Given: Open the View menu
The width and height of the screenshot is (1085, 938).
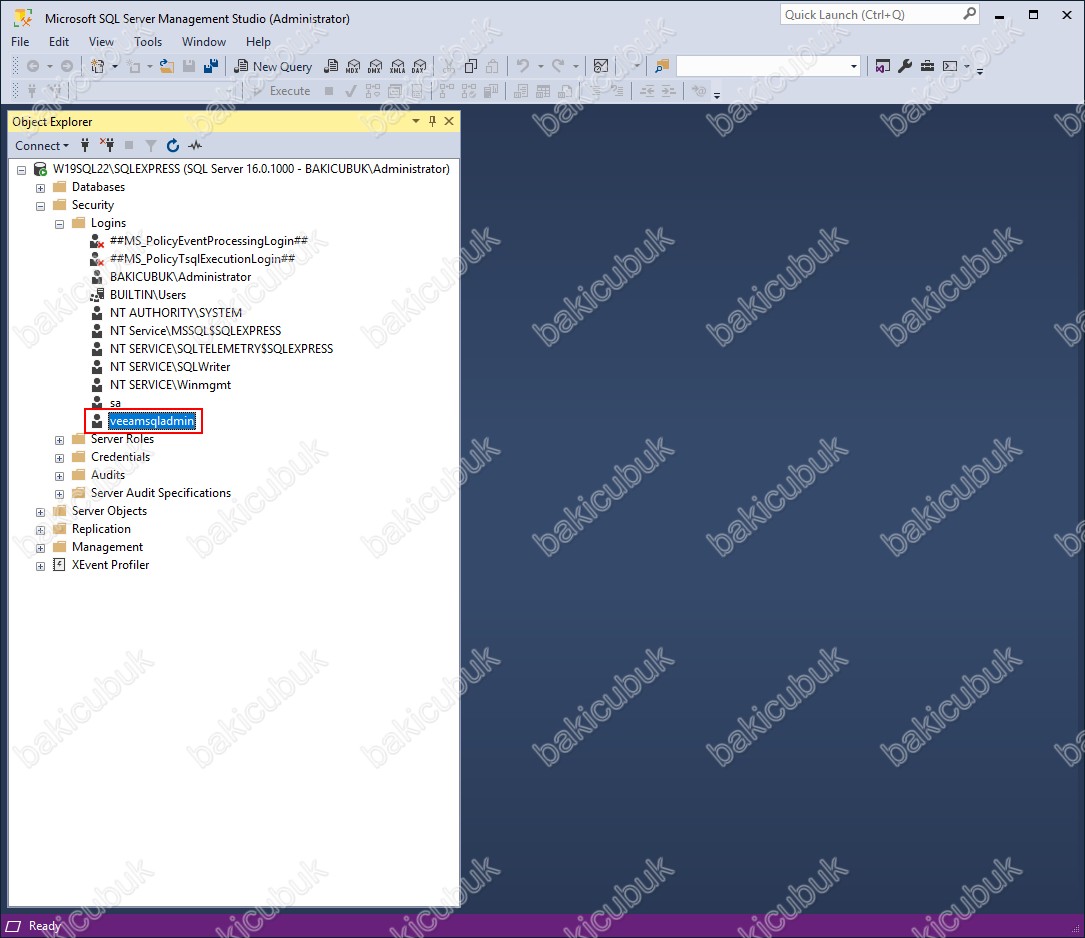Looking at the screenshot, I should (x=101, y=42).
